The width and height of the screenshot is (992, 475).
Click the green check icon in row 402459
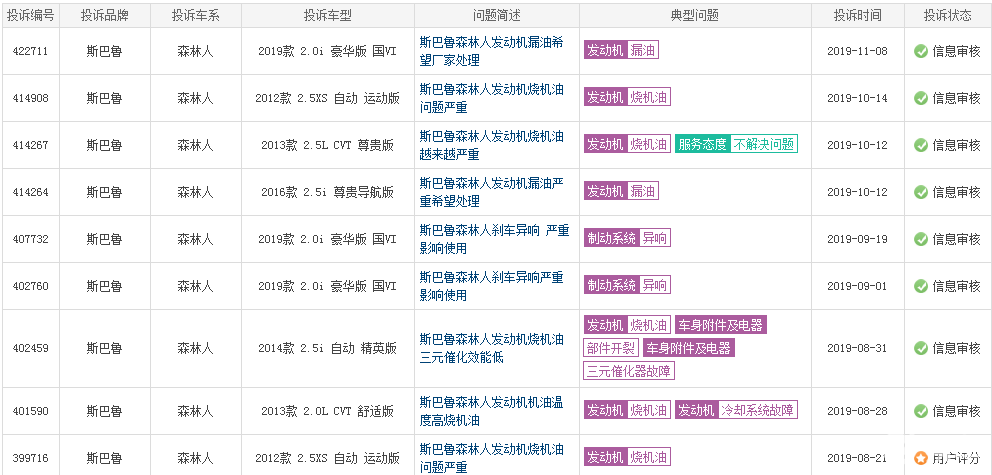coord(921,348)
